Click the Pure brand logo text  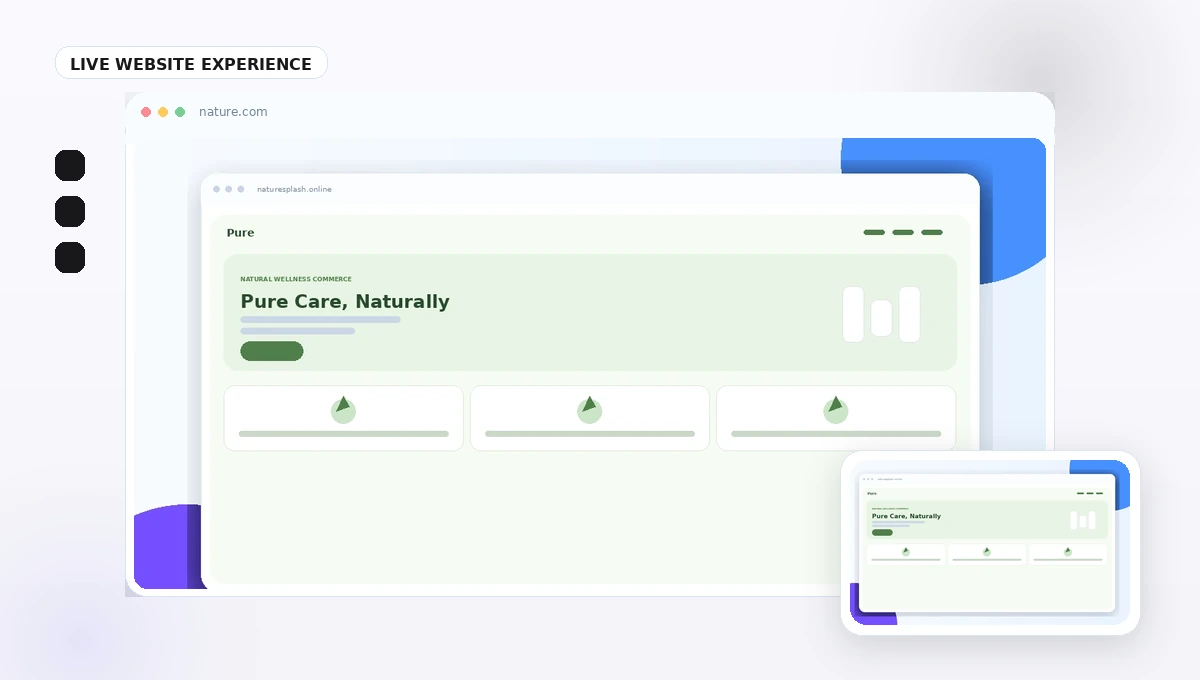click(x=240, y=233)
